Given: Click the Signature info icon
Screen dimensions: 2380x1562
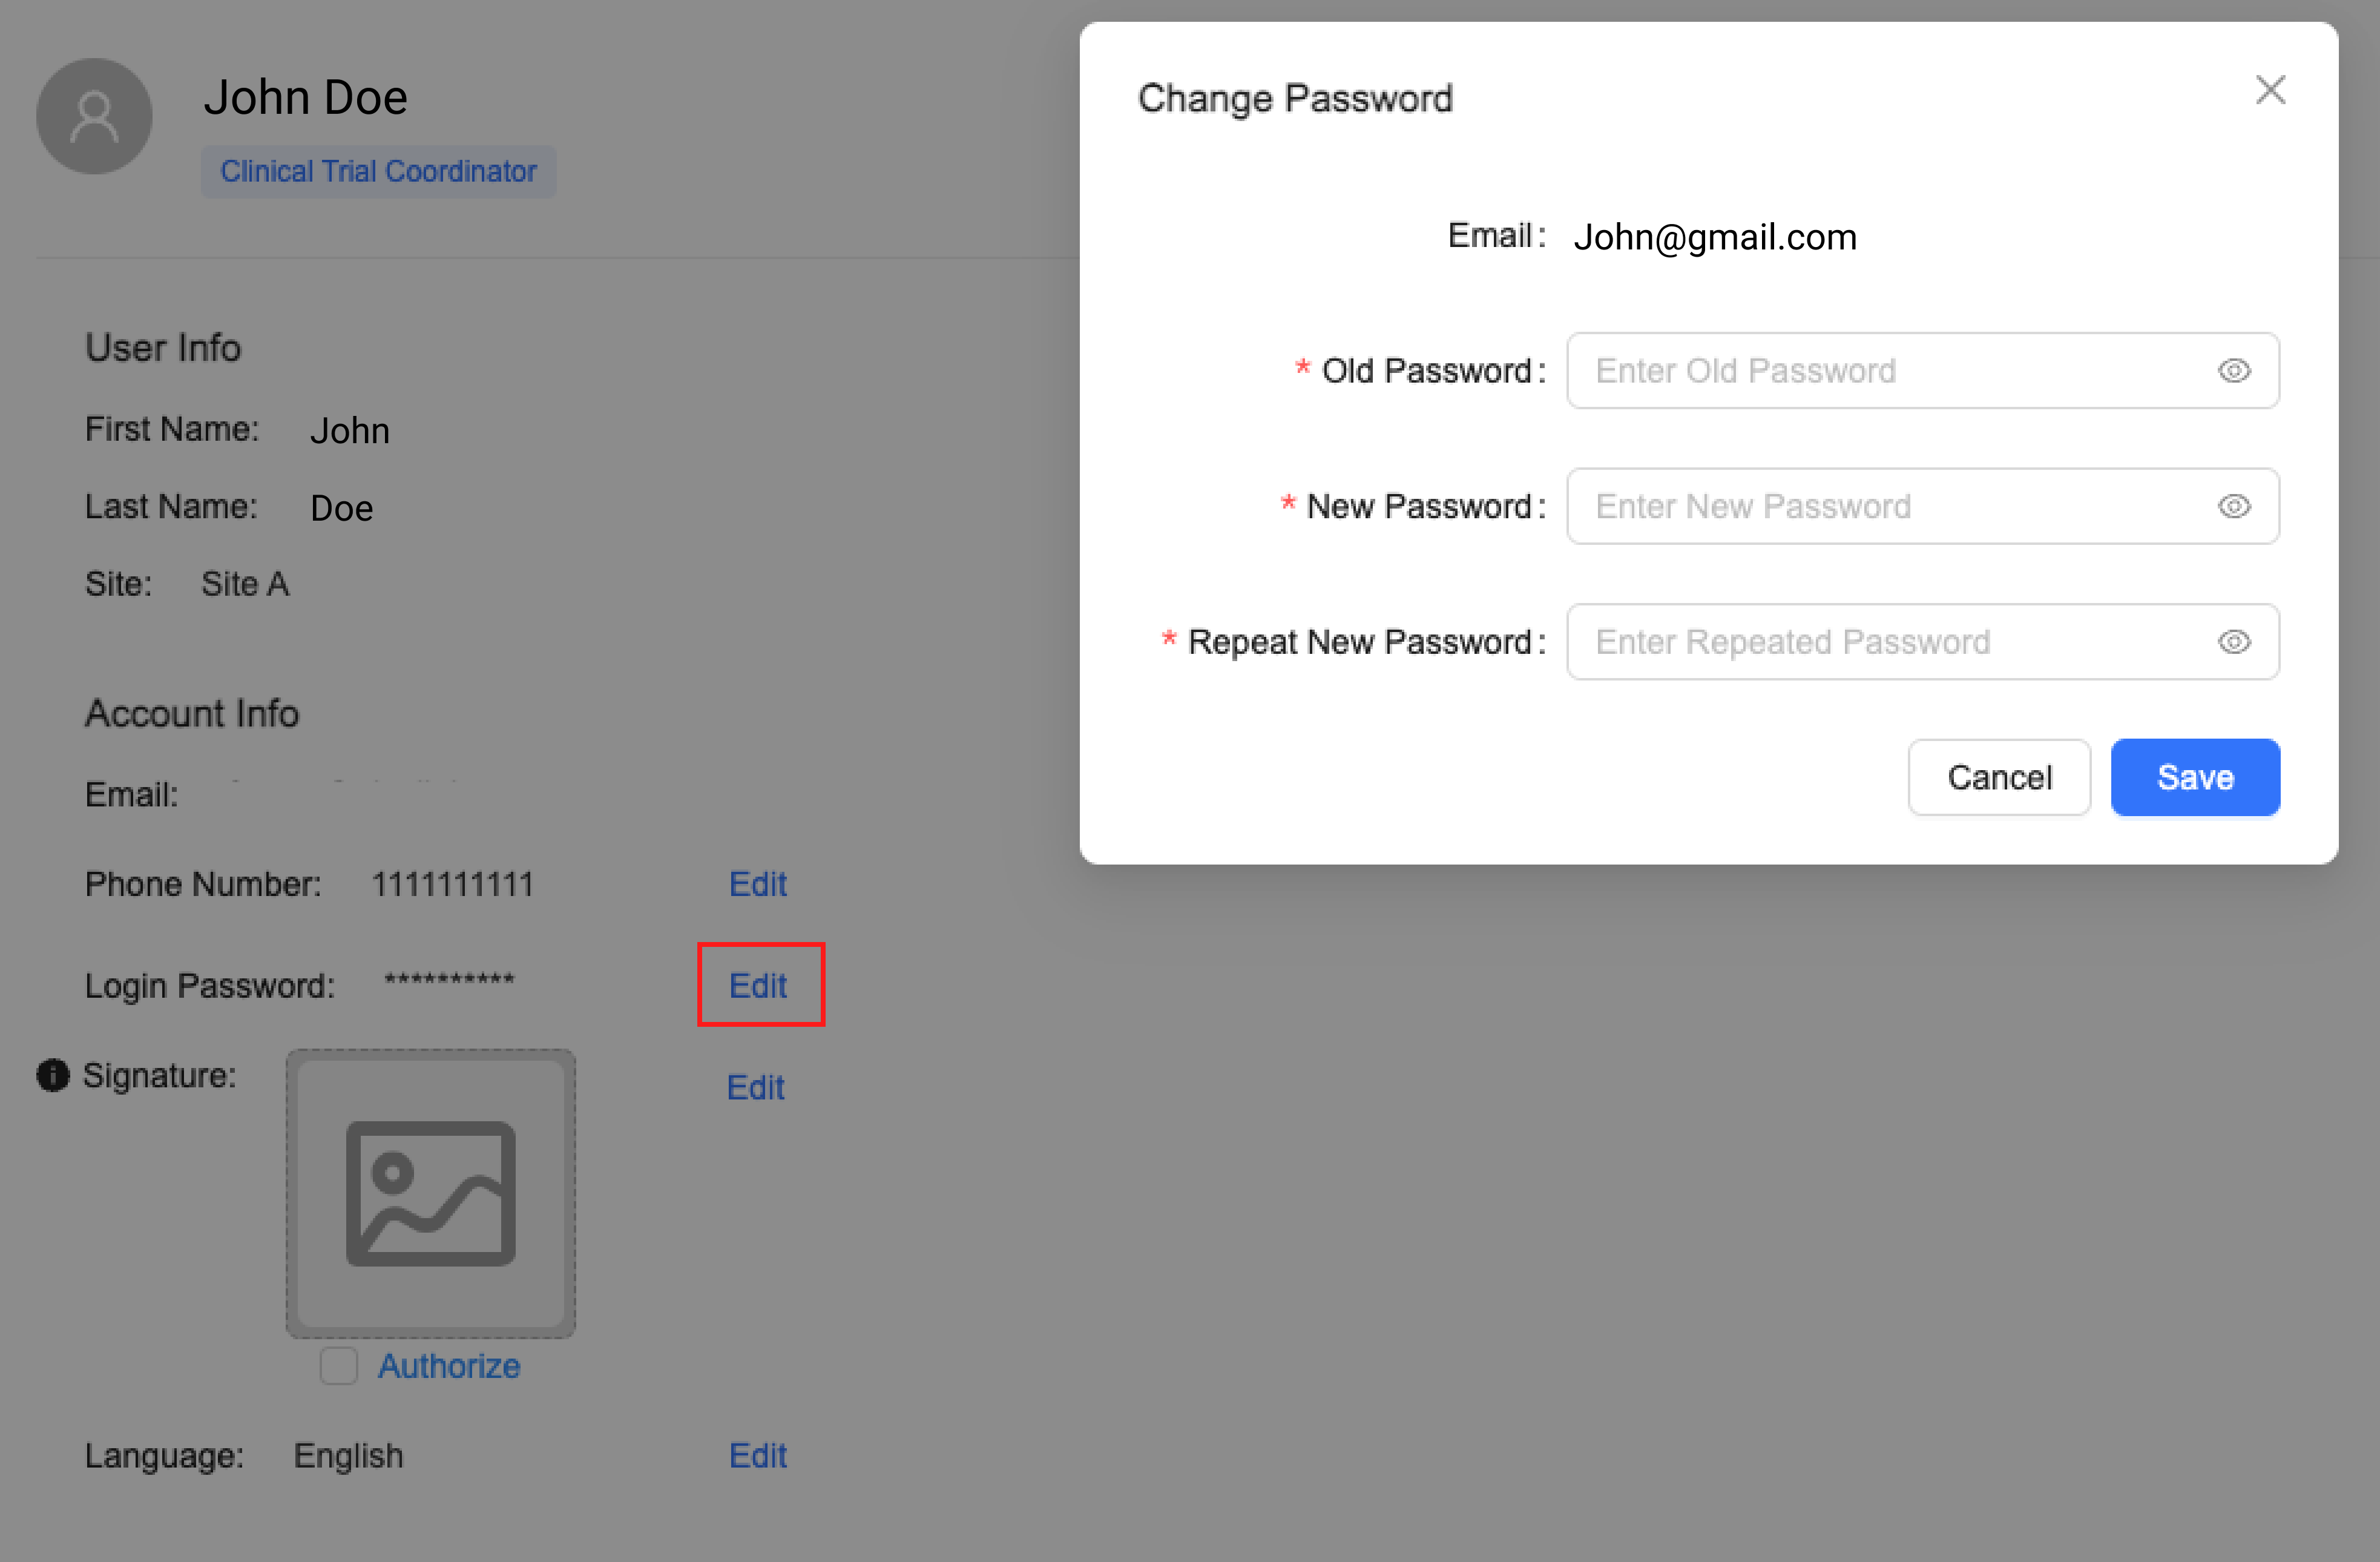Looking at the screenshot, I should 53,1075.
